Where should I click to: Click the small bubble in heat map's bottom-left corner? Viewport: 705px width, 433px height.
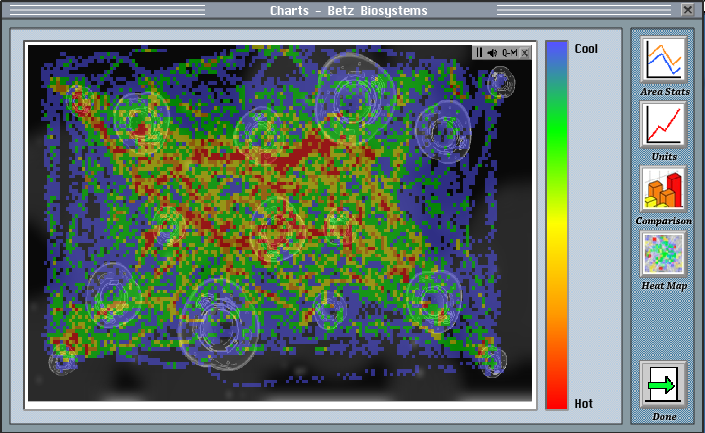63,359
